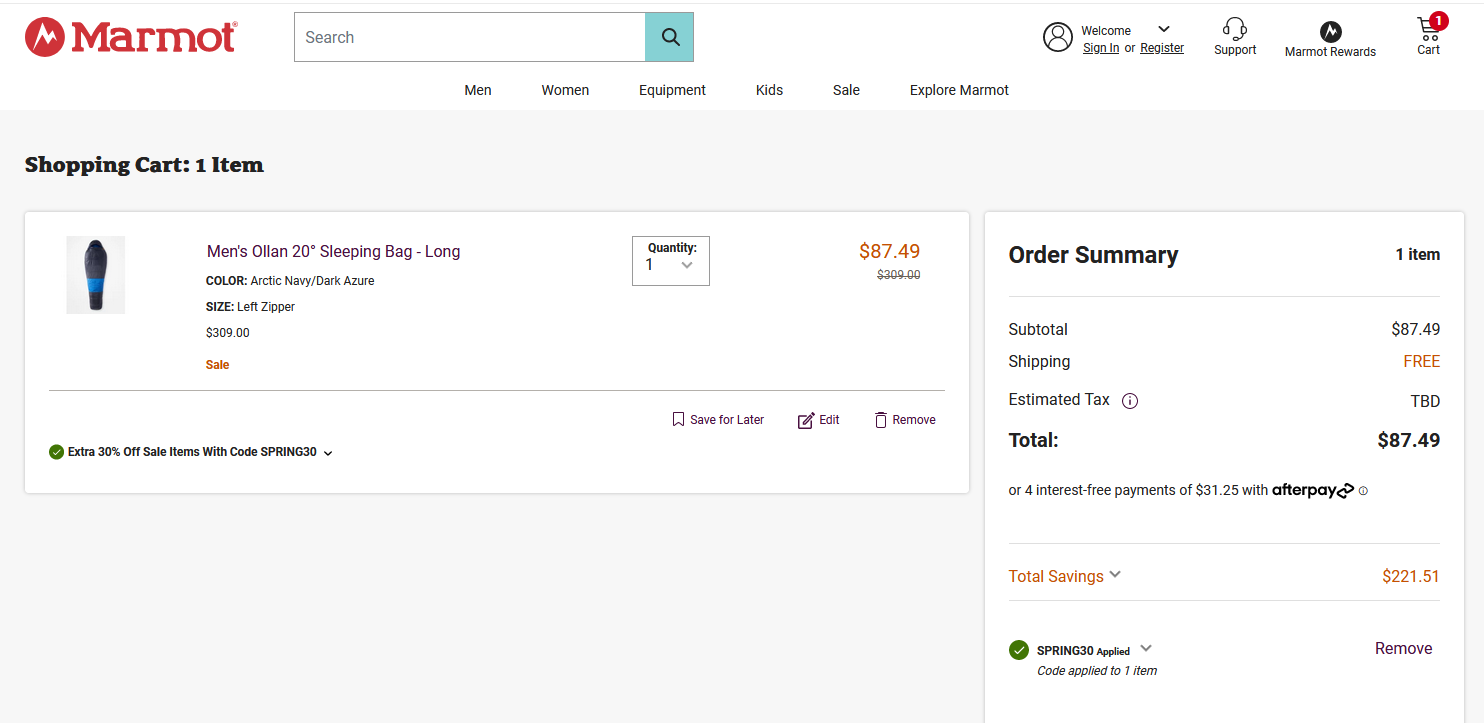Click the Marmot logo
The width and height of the screenshot is (1484, 723).
click(x=131, y=37)
